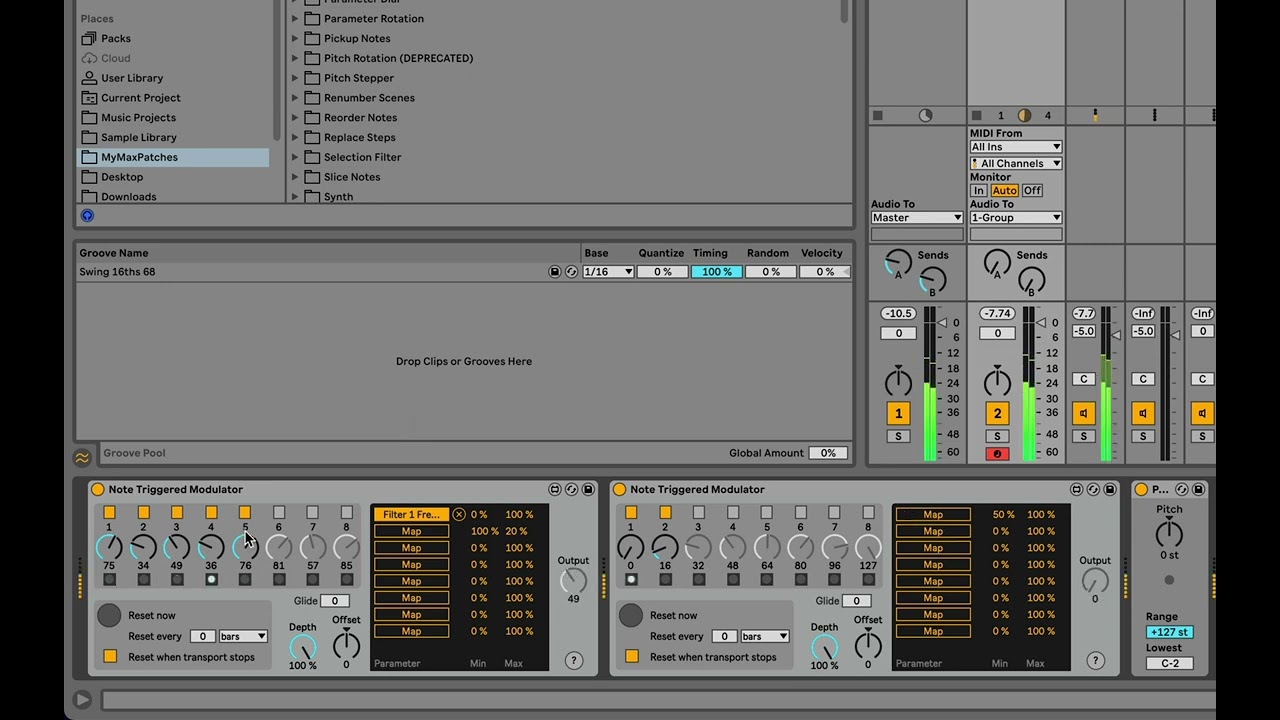Click the Glide field in first modulator

tap(335, 601)
